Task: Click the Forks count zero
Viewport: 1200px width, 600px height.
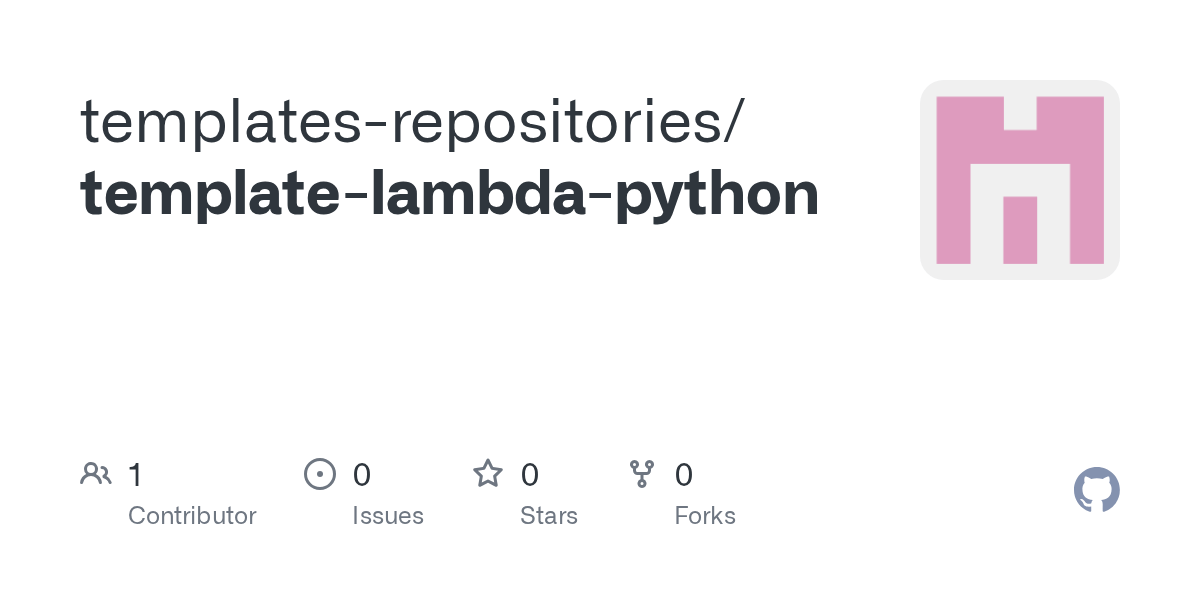Action: coord(684,474)
